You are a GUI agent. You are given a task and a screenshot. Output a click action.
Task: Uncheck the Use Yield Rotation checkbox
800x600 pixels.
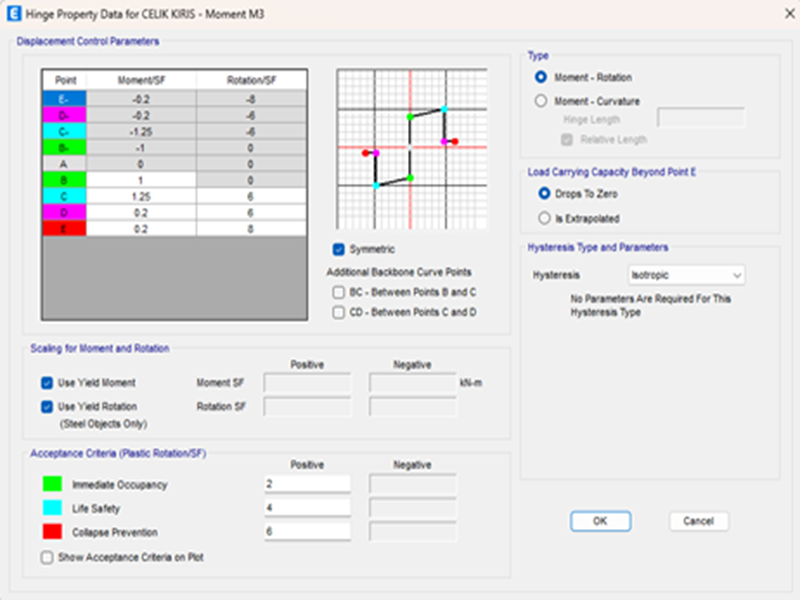coord(47,406)
